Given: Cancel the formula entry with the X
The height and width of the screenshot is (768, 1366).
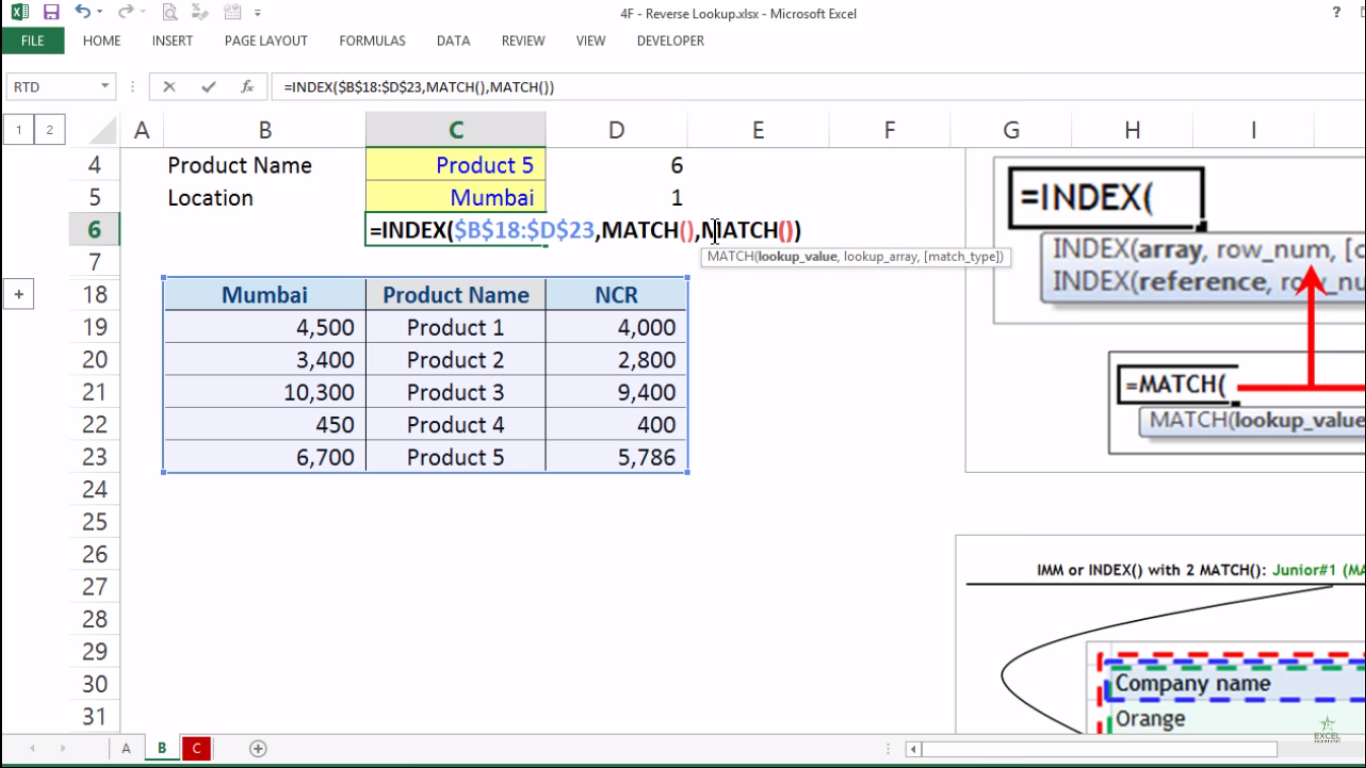Looking at the screenshot, I should [x=169, y=87].
